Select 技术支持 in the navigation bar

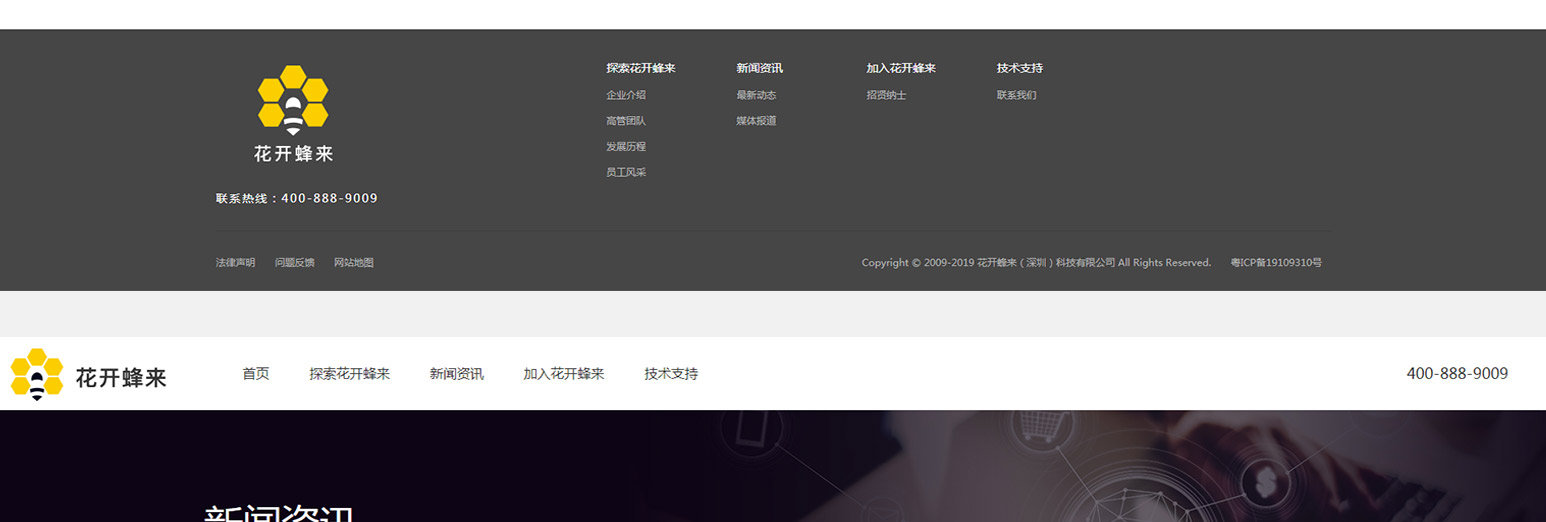671,374
